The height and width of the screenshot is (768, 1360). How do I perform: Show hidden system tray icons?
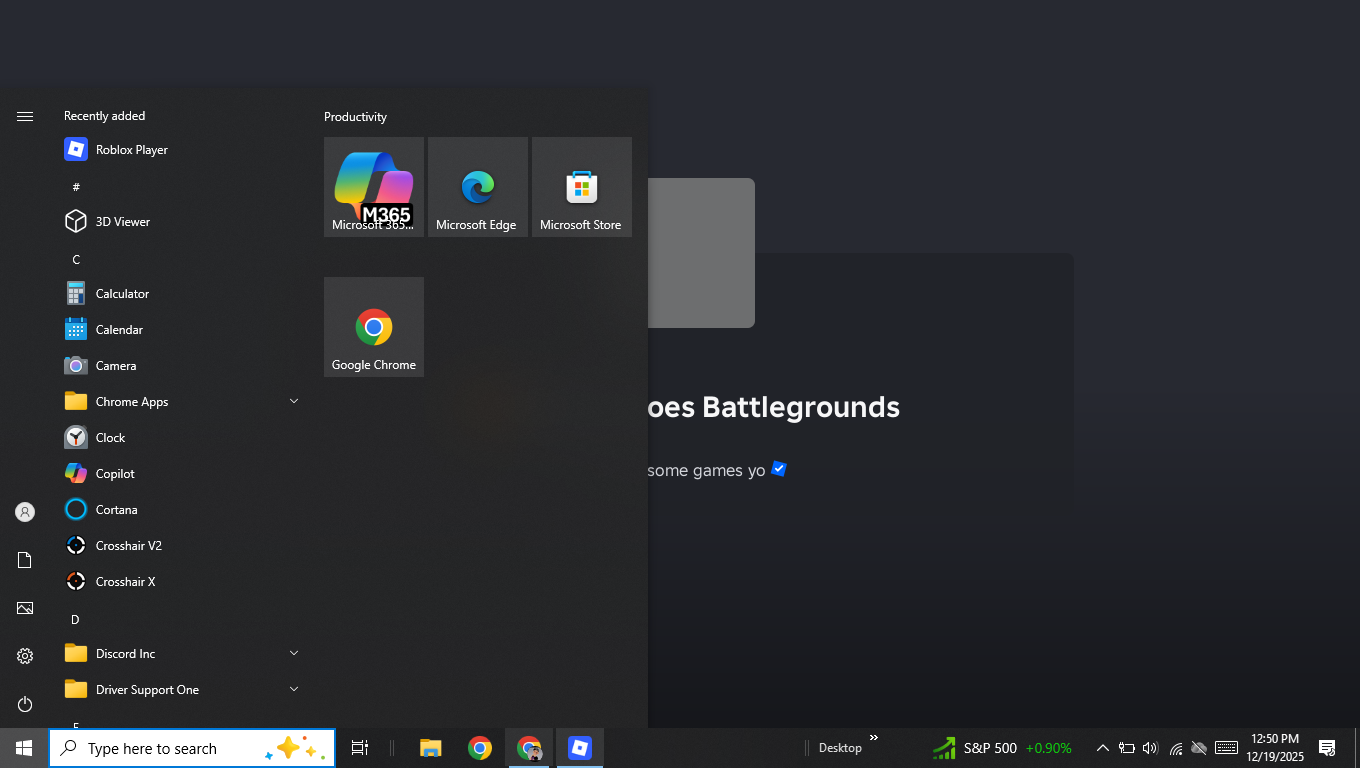pyautogui.click(x=1102, y=748)
